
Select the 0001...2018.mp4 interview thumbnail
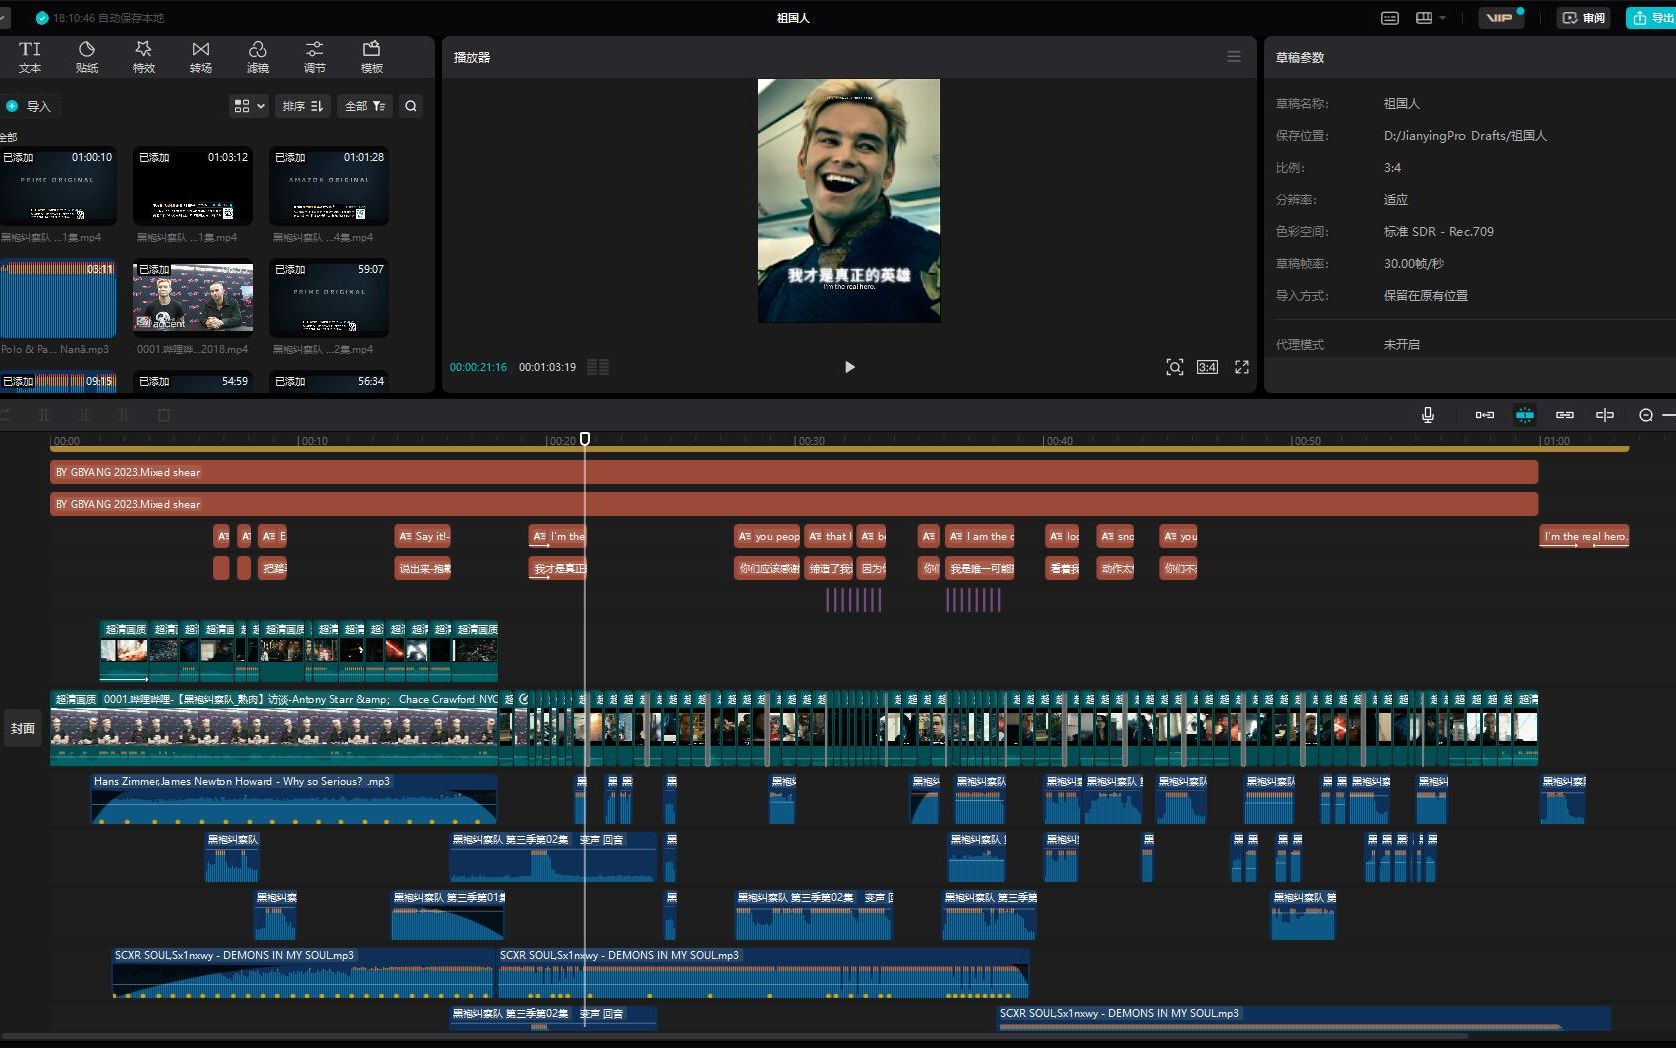[193, 298]
